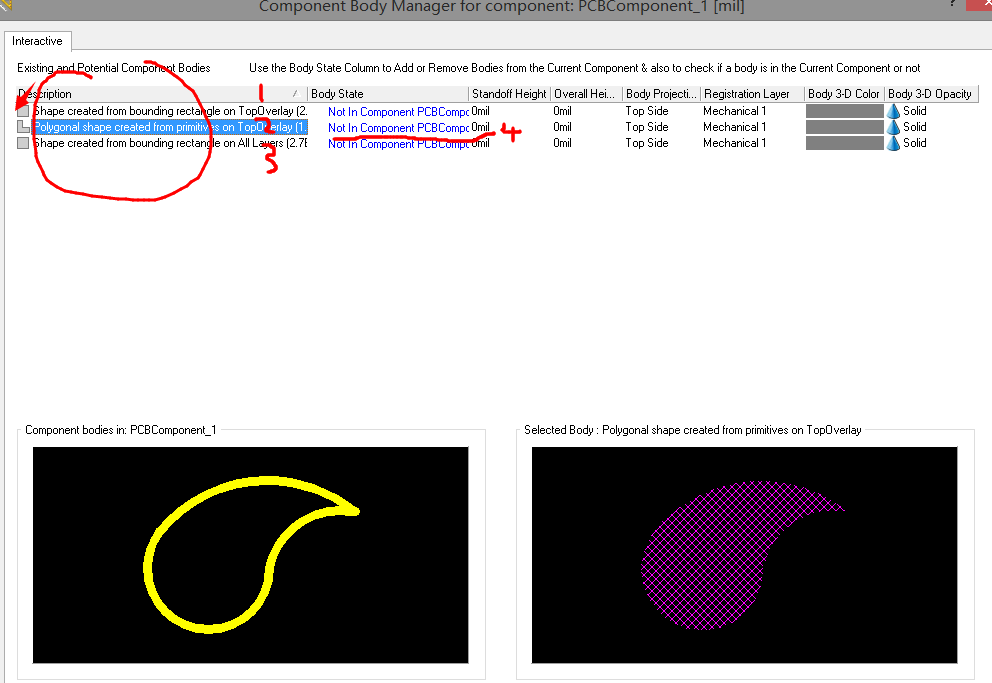
Task: Click the opacity cone icon in first row
Action: [893, 111]
